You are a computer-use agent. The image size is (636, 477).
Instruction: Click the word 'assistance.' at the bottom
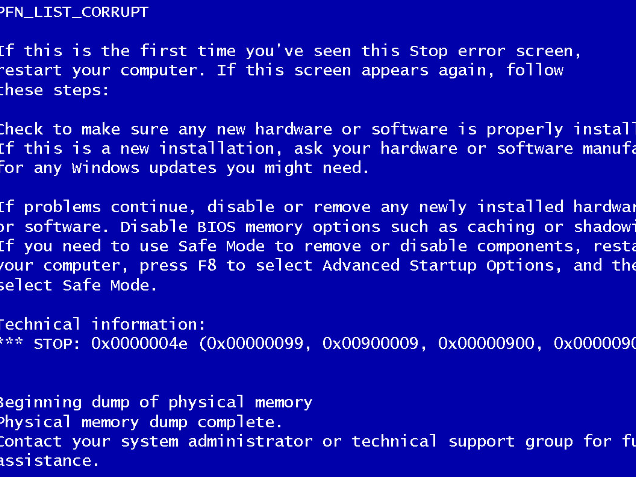click(49, 461)
